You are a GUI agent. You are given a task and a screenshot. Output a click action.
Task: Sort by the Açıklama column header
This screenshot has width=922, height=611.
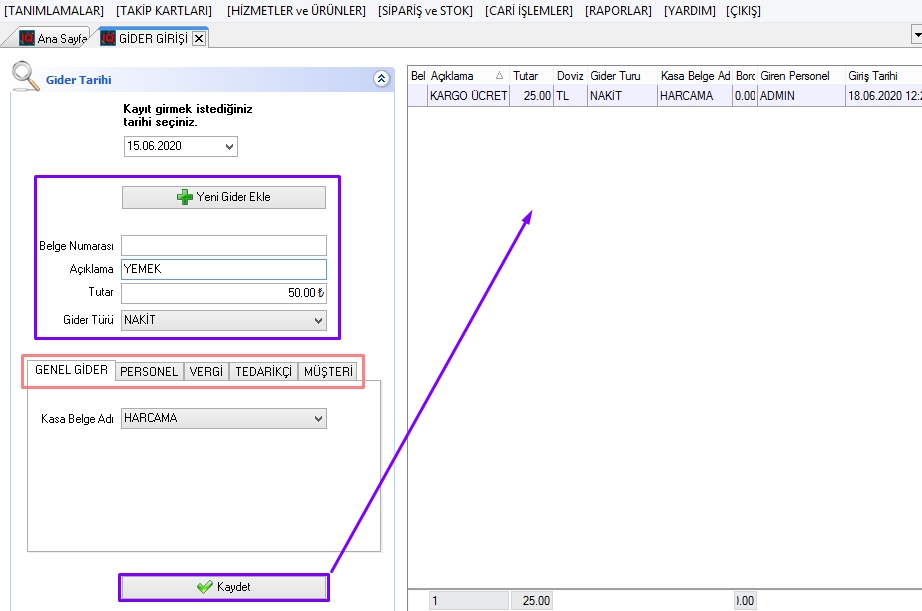coord(460,76)
